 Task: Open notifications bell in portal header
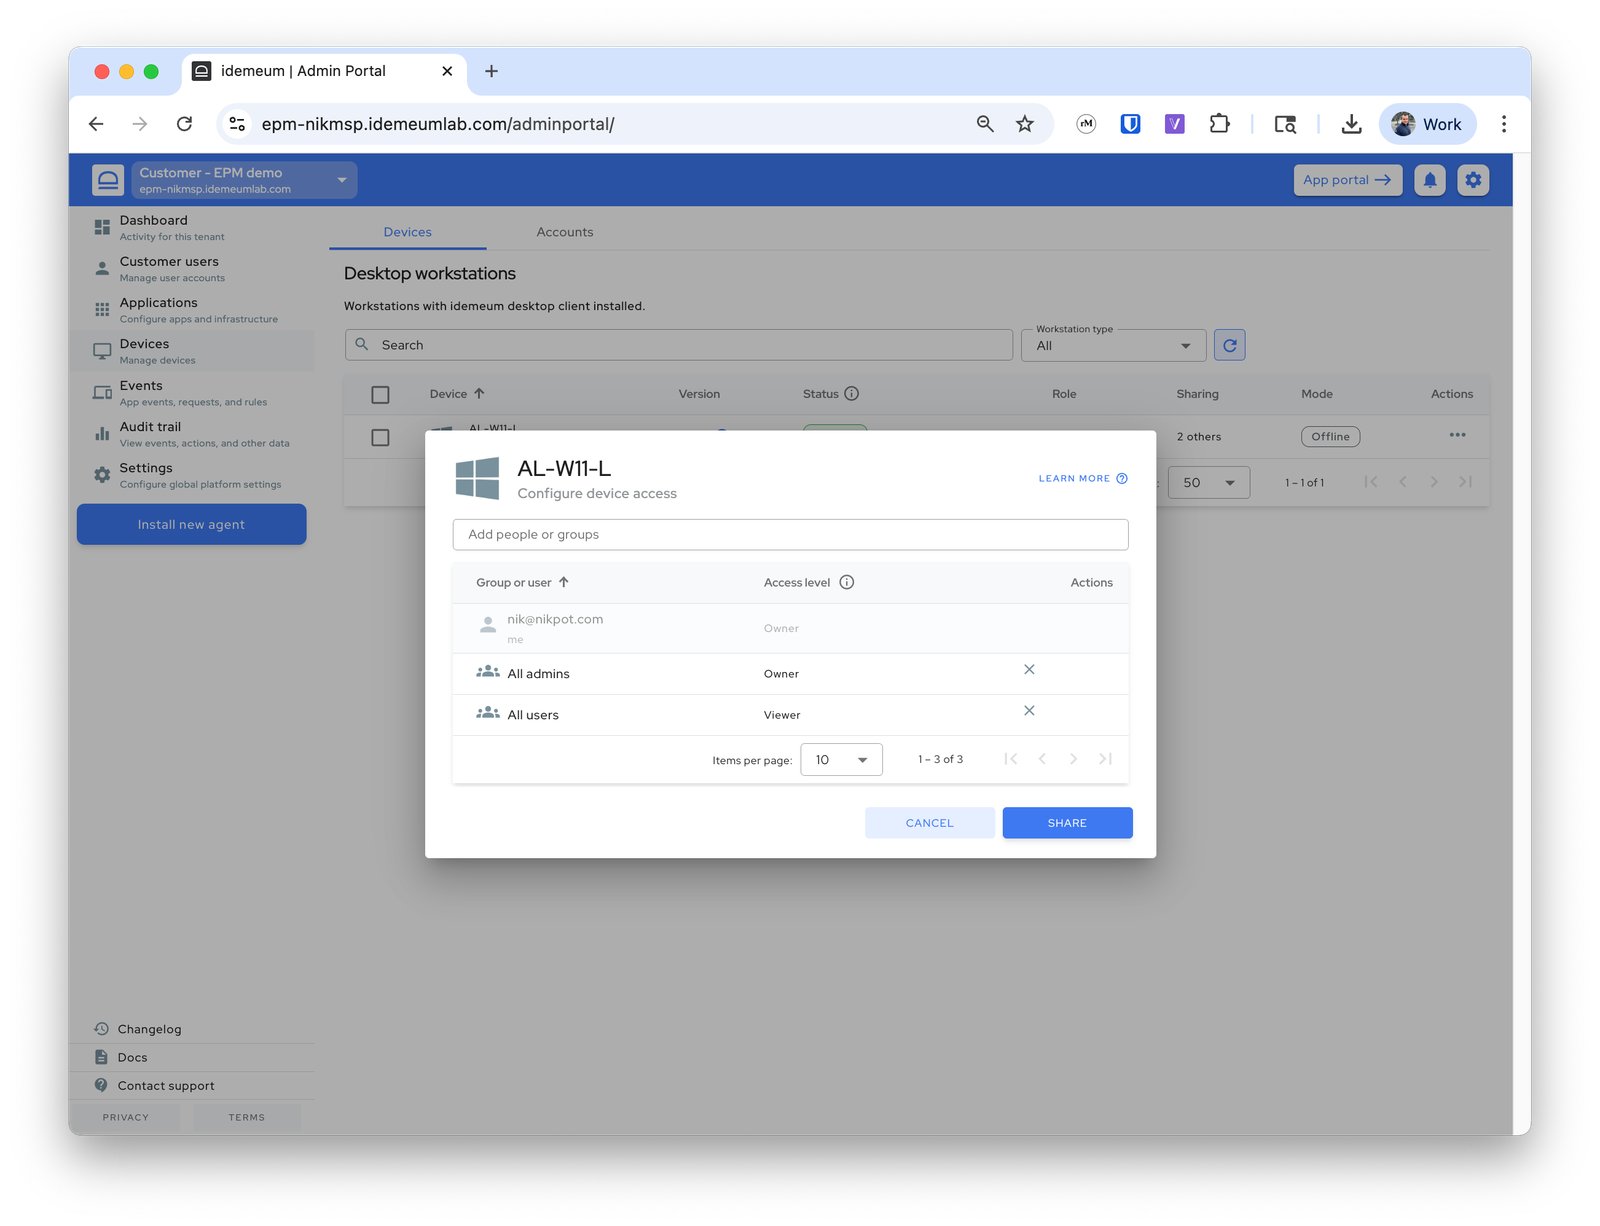1430,180
